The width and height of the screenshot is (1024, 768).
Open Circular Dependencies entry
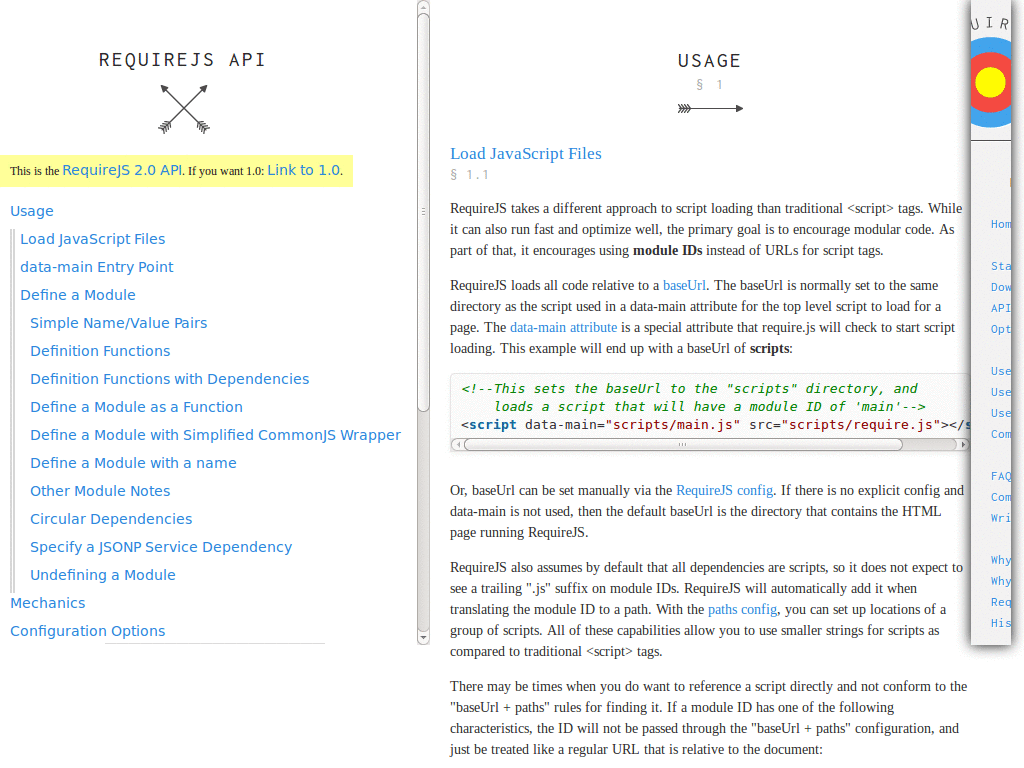pyautogui.click(x=111, y=520)
